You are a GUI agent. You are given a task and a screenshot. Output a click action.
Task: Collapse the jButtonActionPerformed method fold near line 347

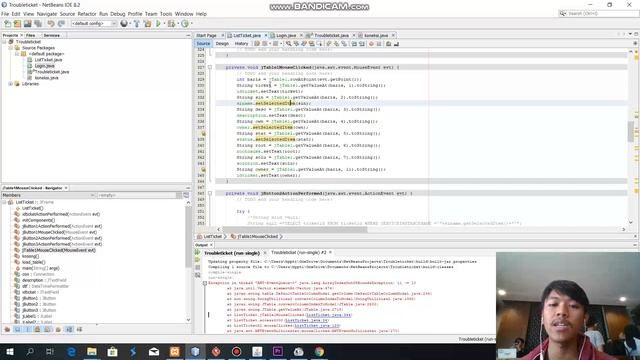pyautogui.click(x=210, y=193)
